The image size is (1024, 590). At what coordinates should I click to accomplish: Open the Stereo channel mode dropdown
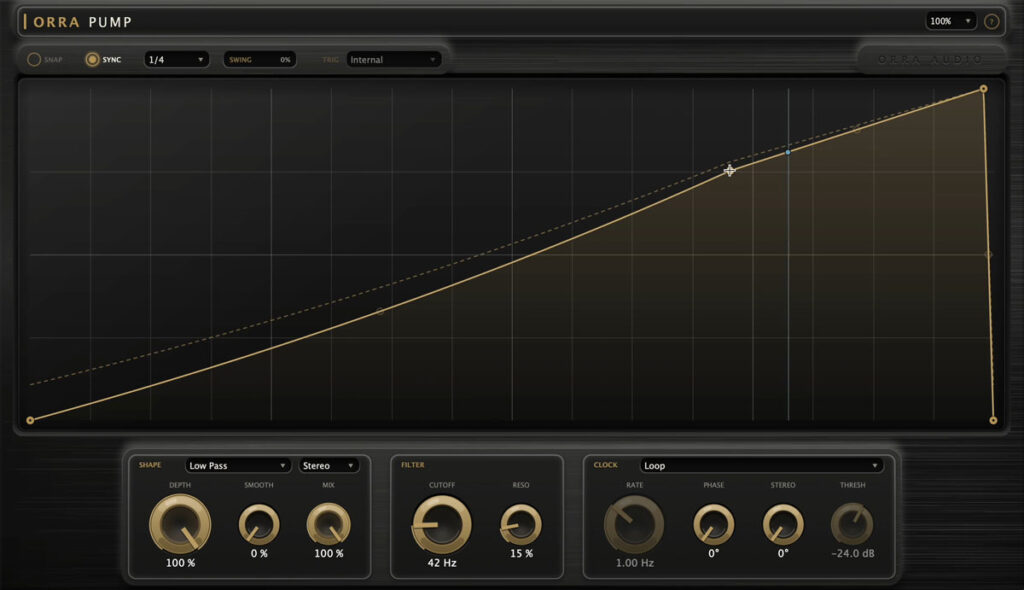pos(328,465)
